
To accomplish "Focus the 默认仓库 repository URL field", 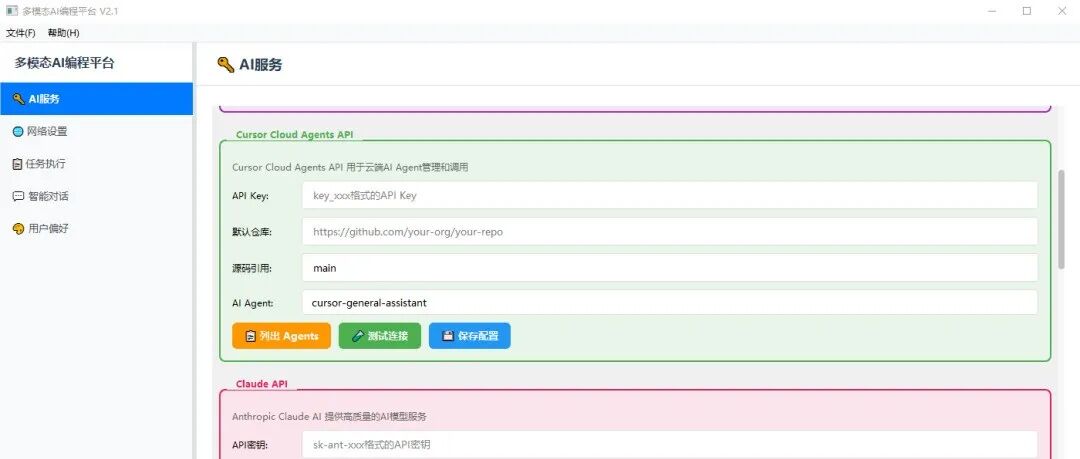I will (x=669, y=232).
